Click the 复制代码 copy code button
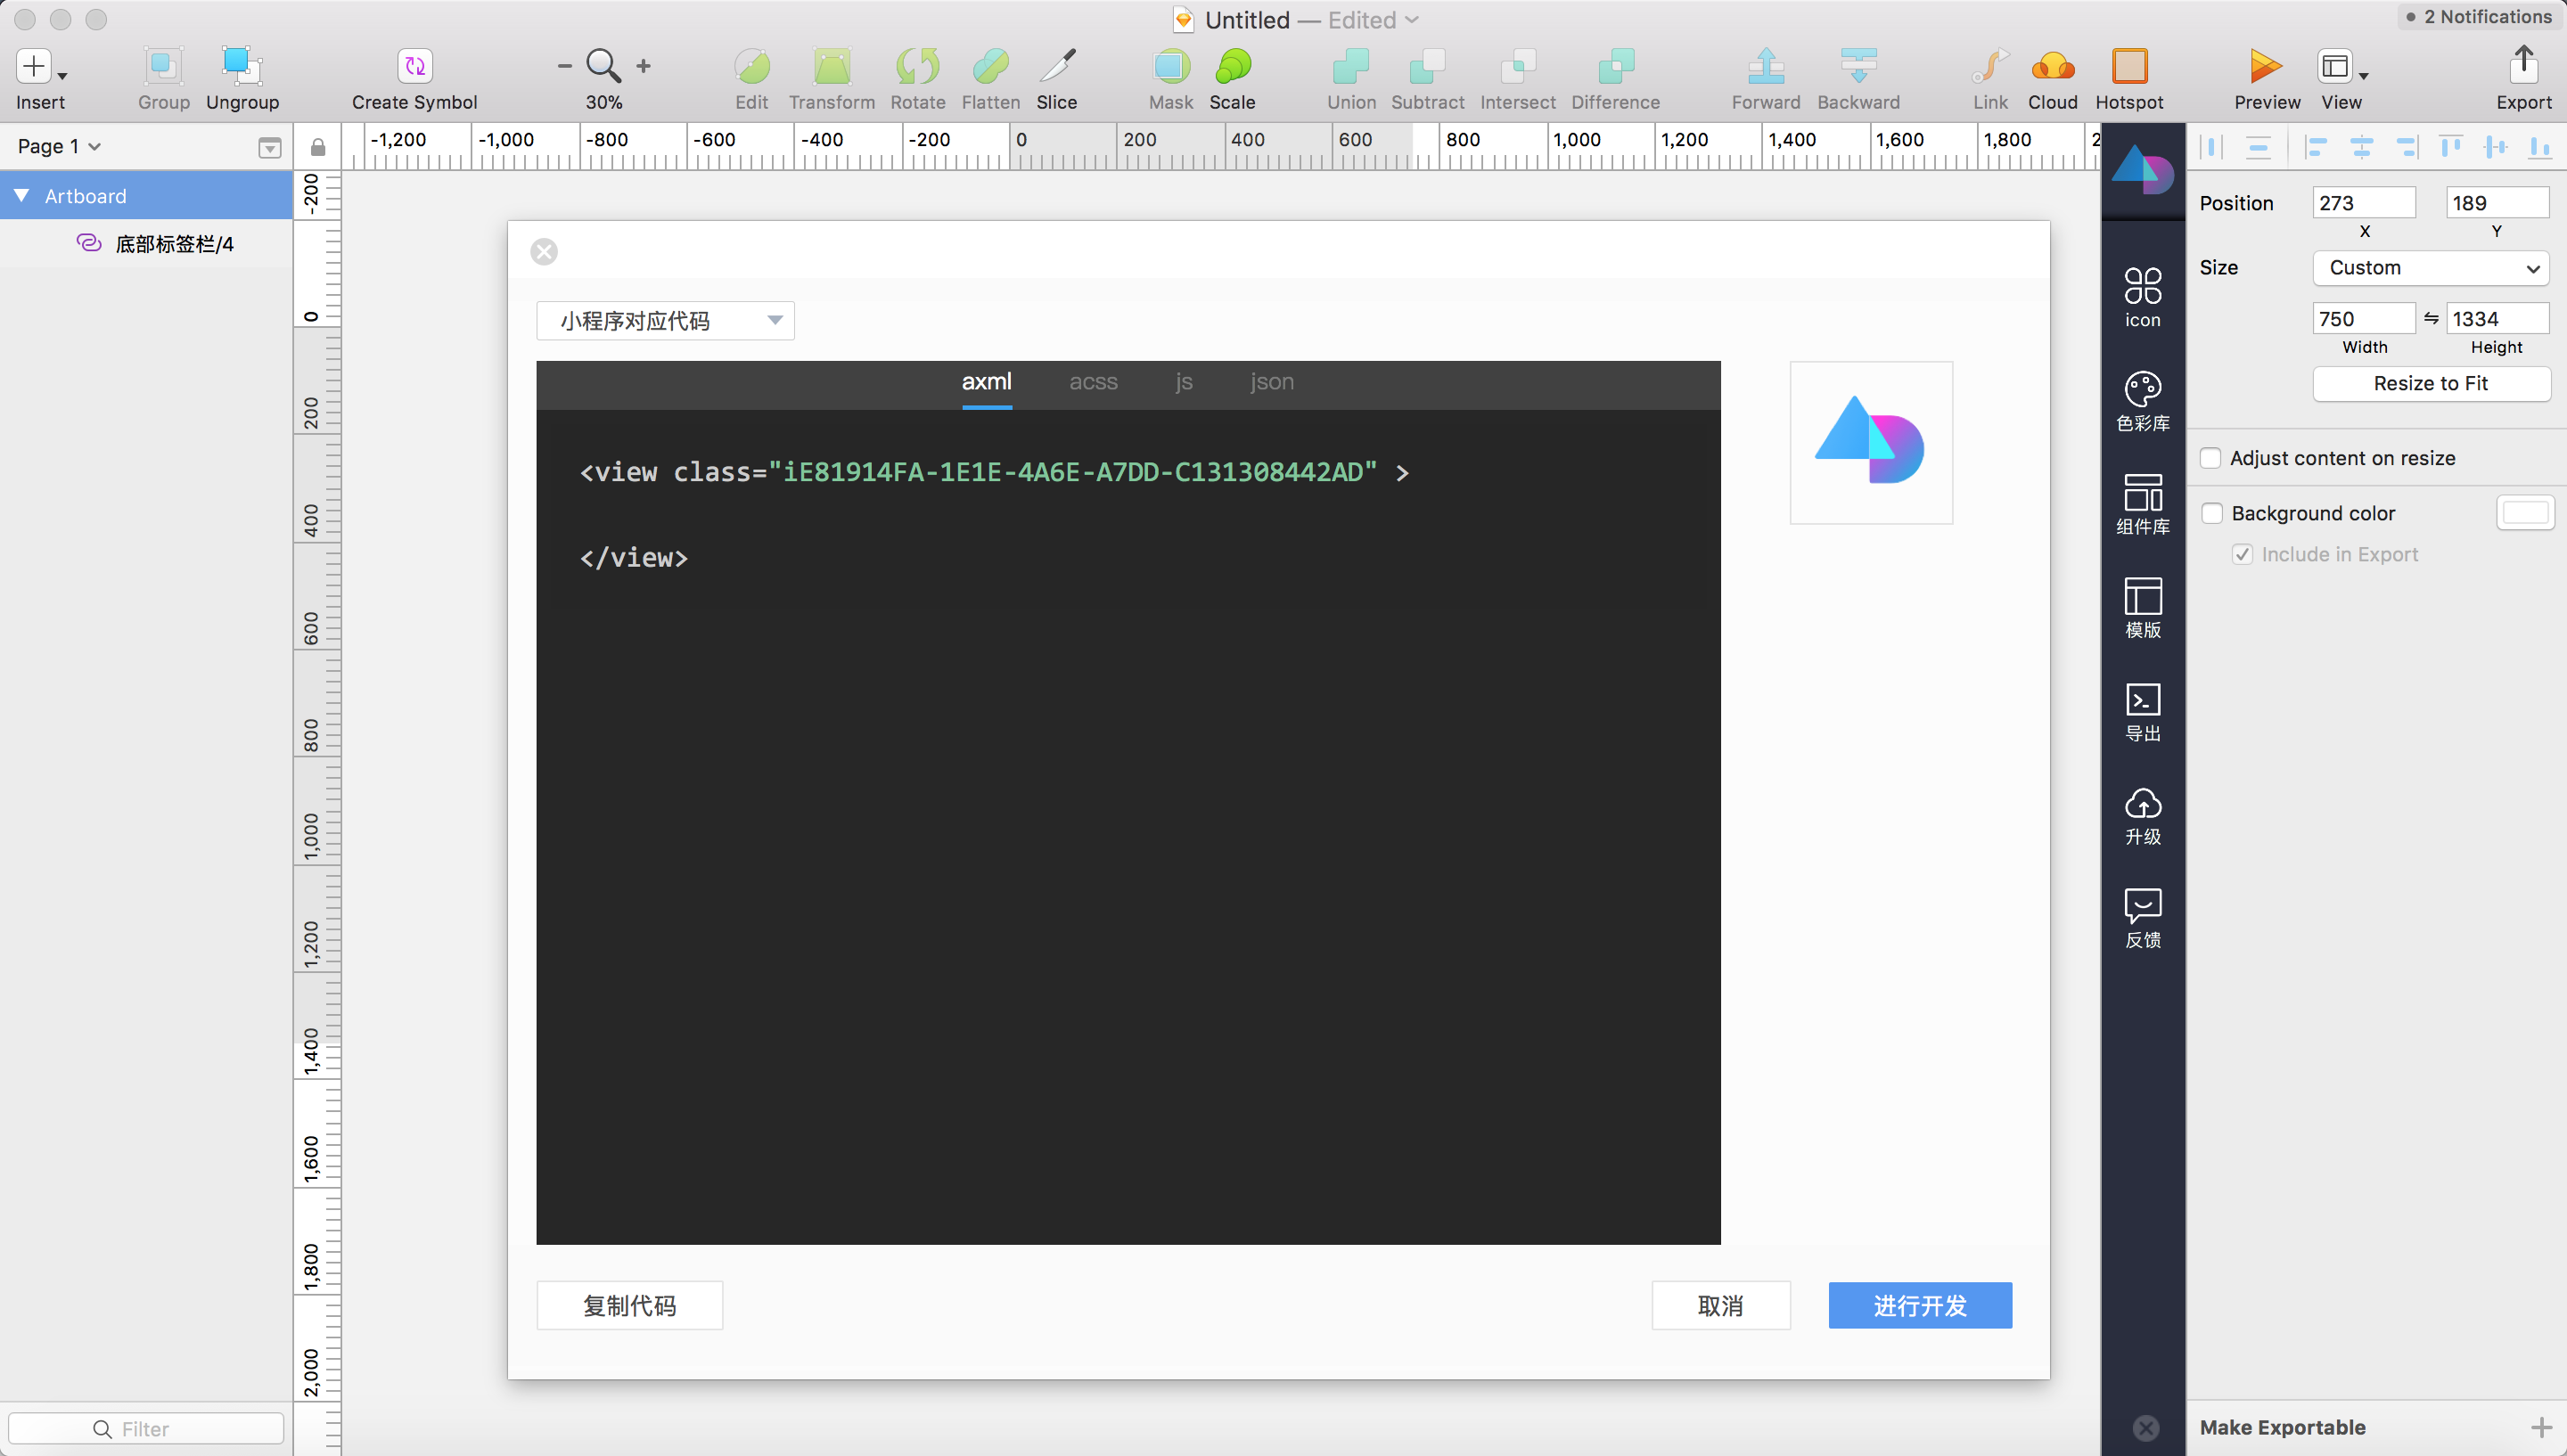 (629, 1305)
